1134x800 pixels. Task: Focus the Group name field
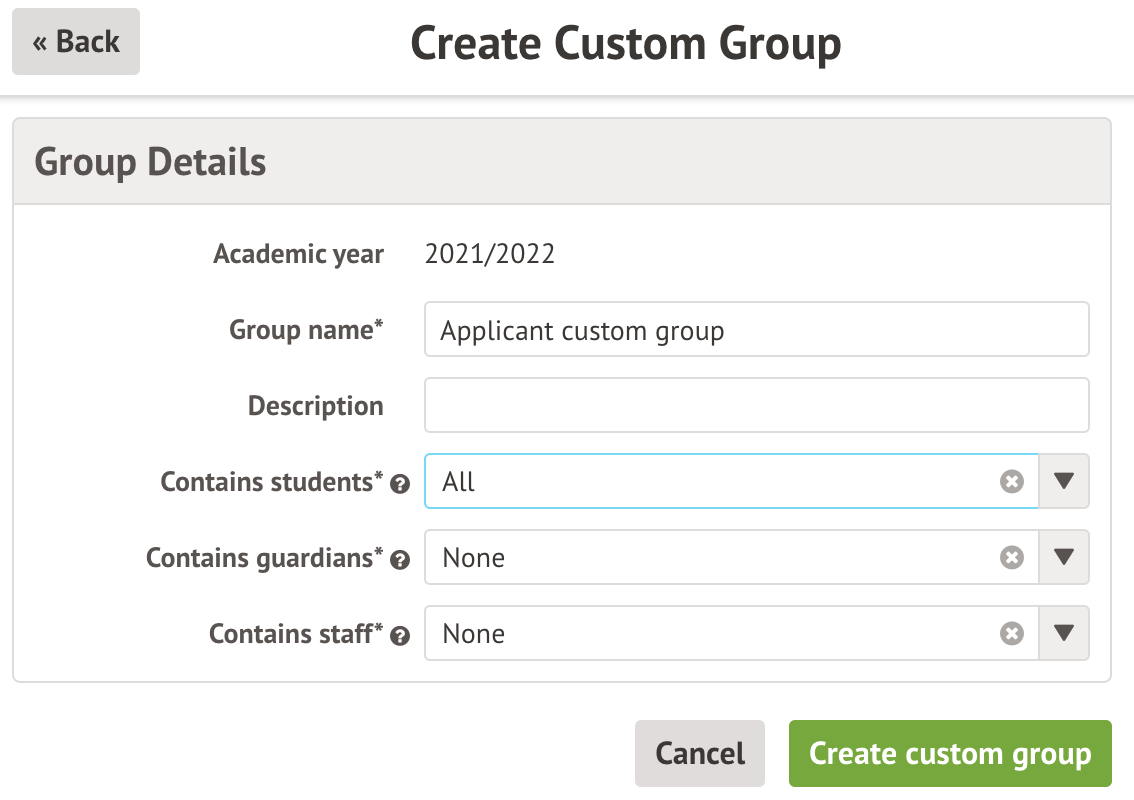pyautogui.click(x=756, y=329)
